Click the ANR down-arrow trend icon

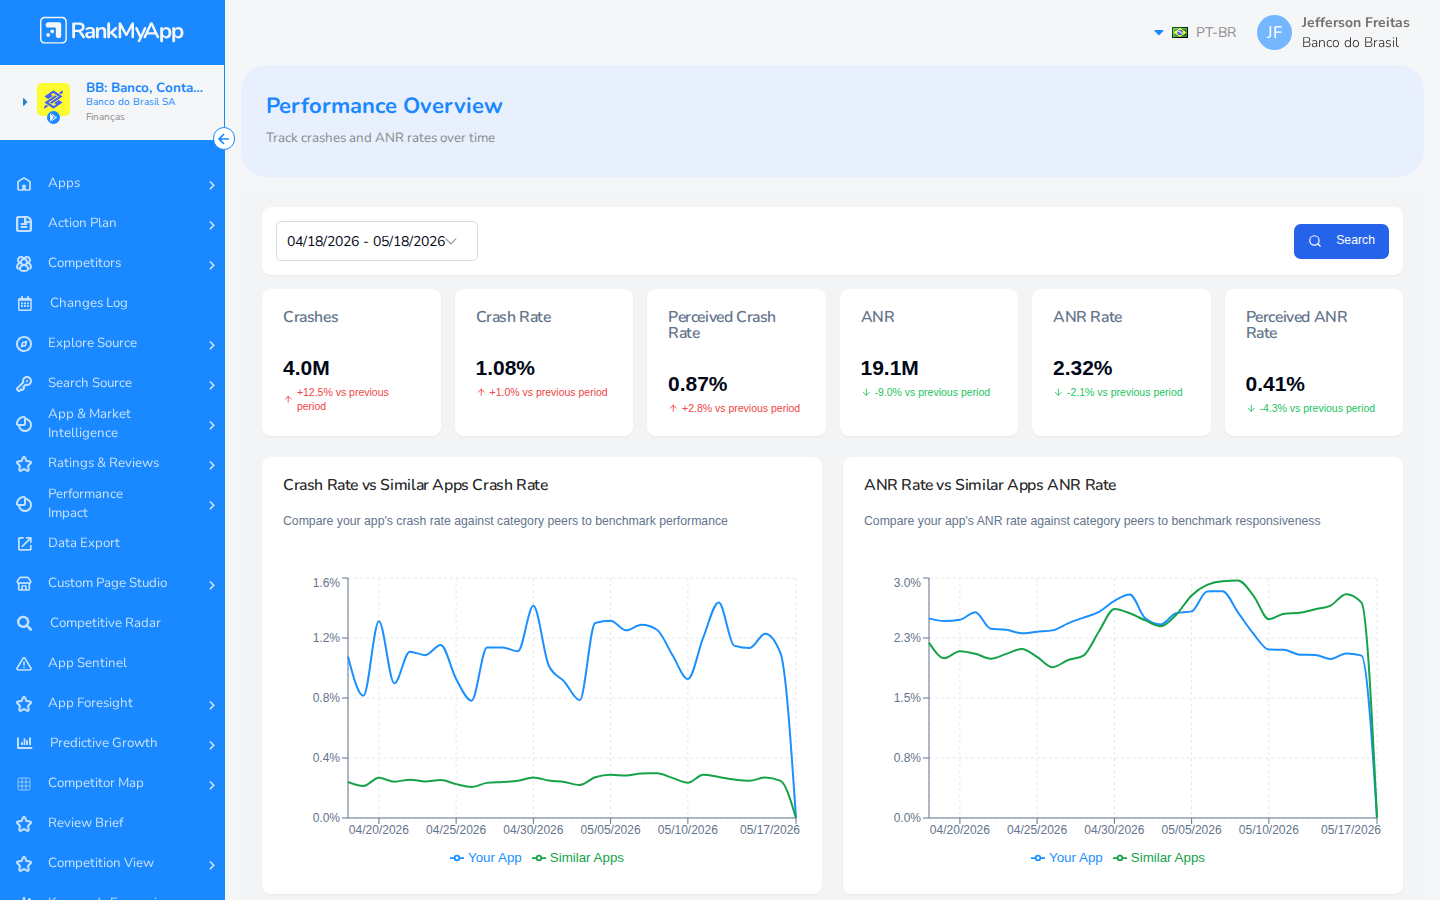(x=866, y=393)
